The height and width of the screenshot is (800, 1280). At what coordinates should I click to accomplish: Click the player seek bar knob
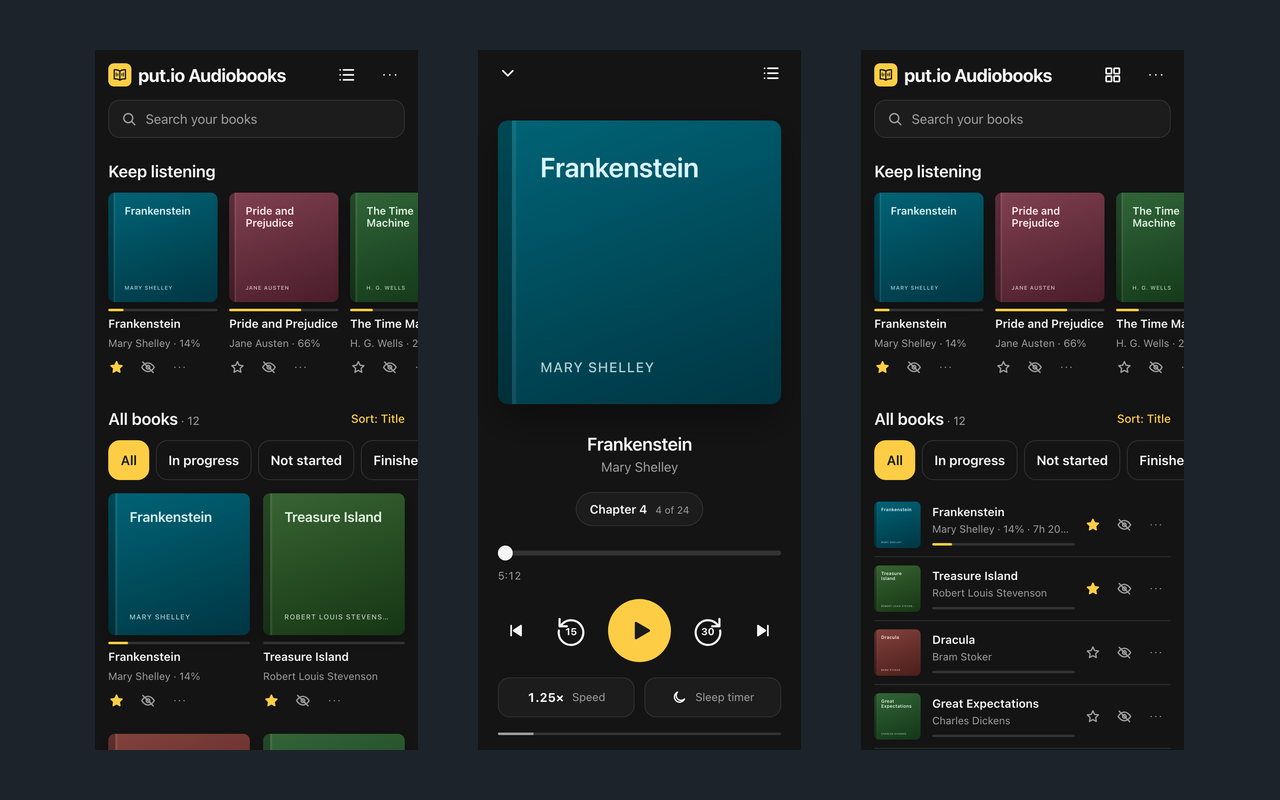click(505, 553)
